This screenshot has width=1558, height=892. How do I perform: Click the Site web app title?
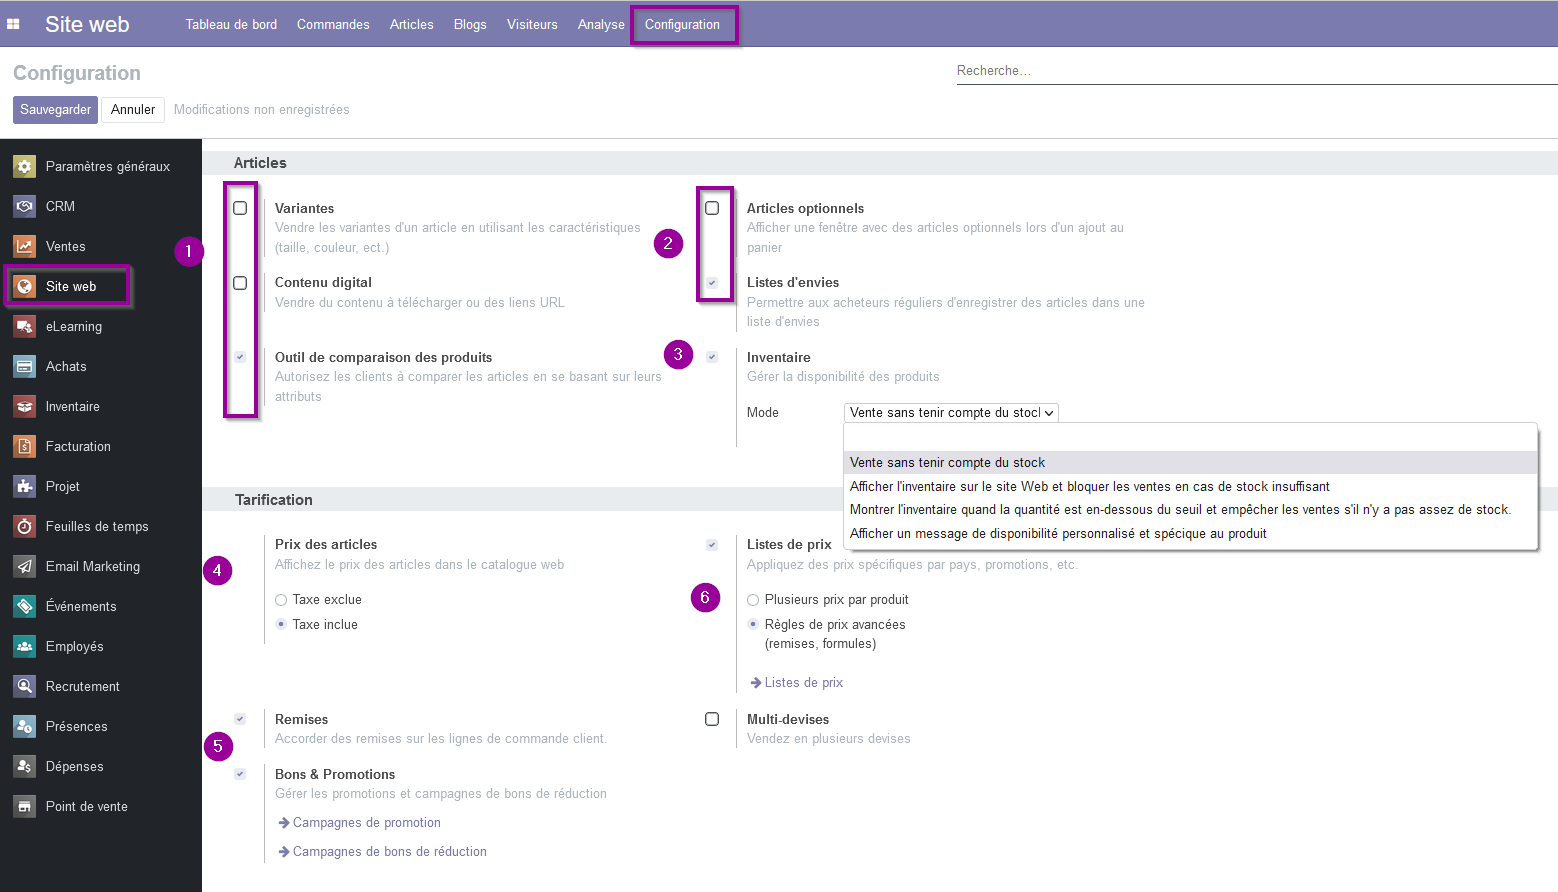(x=87, y=24)
